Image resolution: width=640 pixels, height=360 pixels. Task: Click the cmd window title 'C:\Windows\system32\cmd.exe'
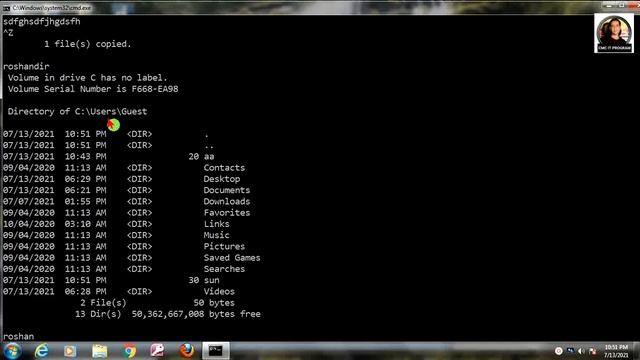(x=52, y=8)
